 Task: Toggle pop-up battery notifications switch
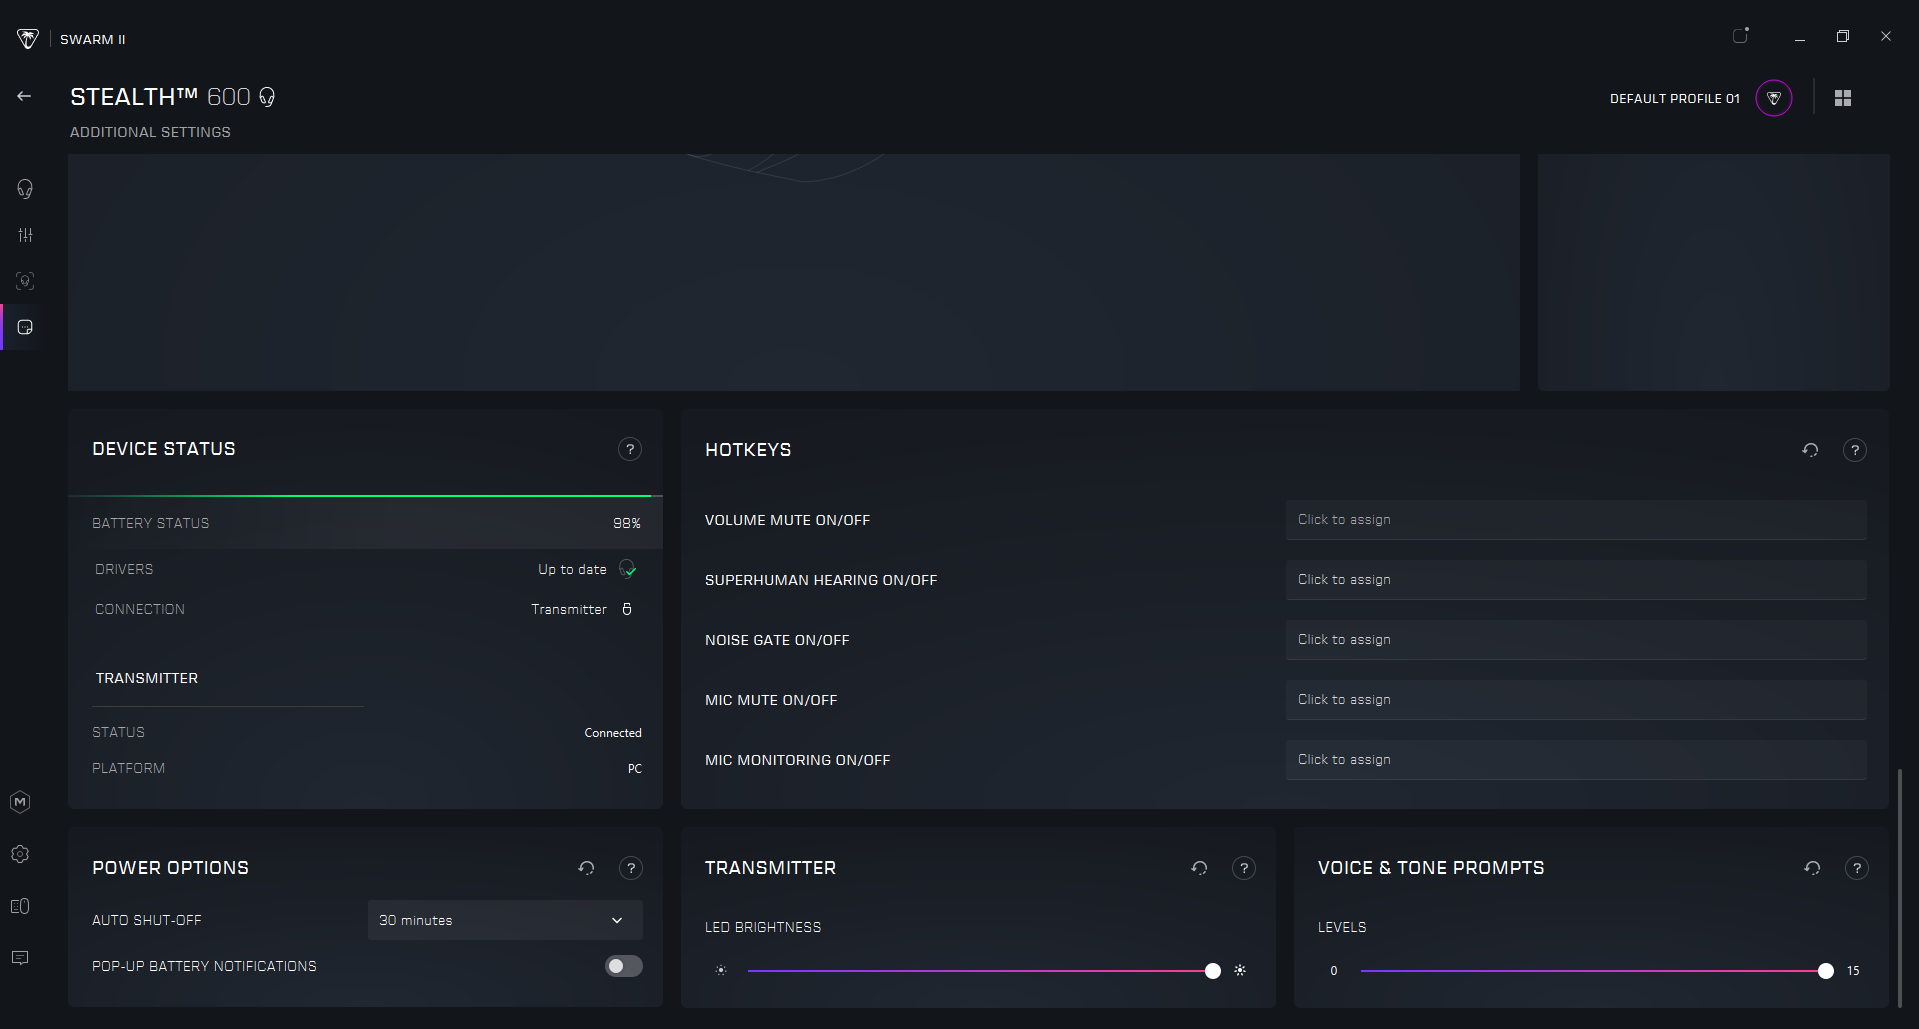coord(624,966)
